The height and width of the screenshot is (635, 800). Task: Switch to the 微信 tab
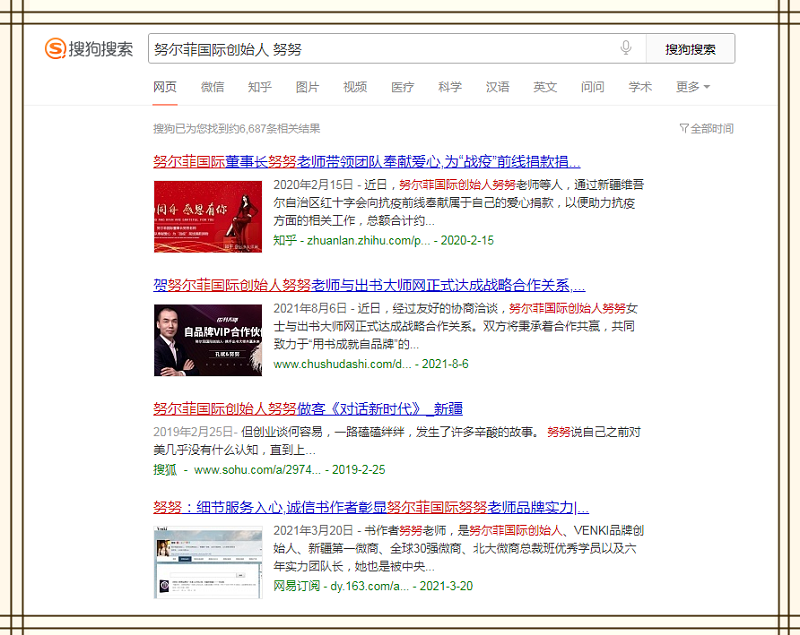click(x=212, y=87)
